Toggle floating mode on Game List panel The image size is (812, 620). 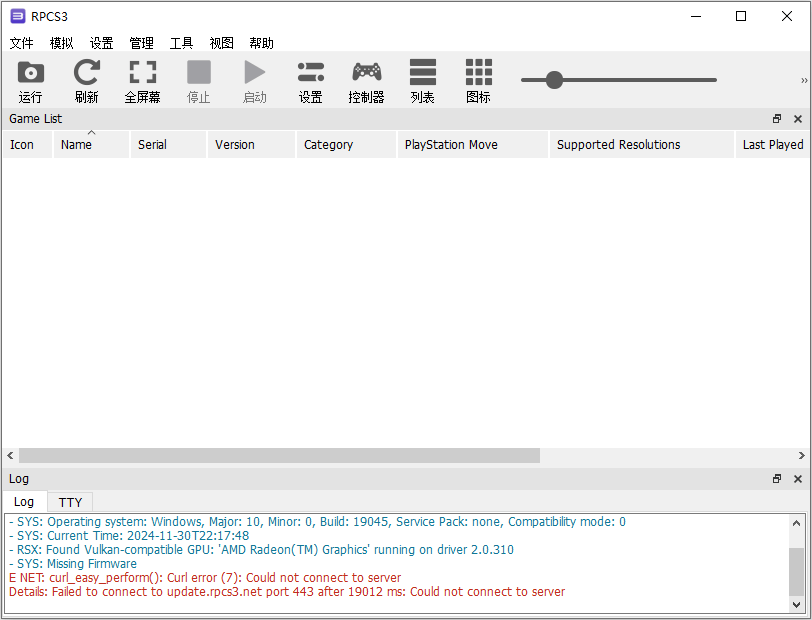click(x=777, y=118)
